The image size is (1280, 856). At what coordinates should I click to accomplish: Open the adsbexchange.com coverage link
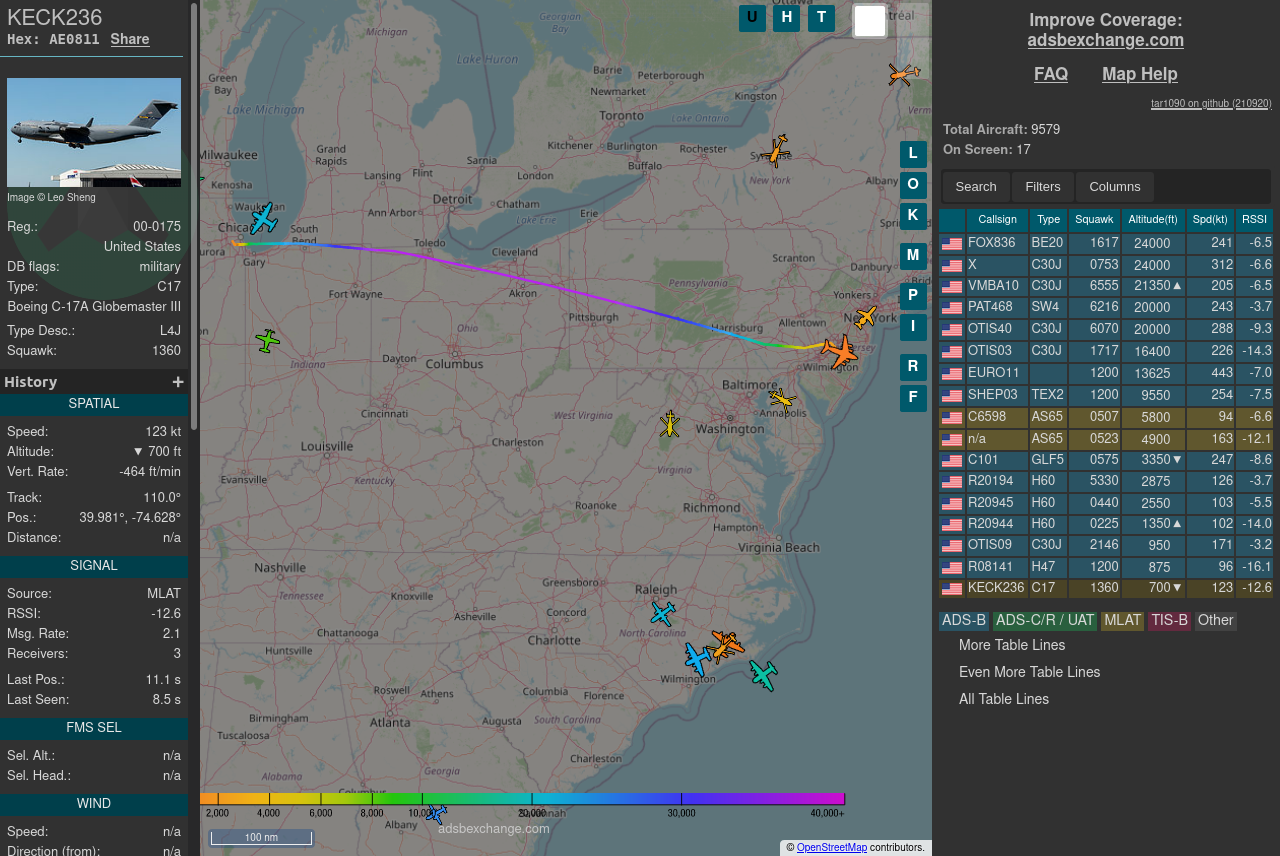coord(1105,41)
